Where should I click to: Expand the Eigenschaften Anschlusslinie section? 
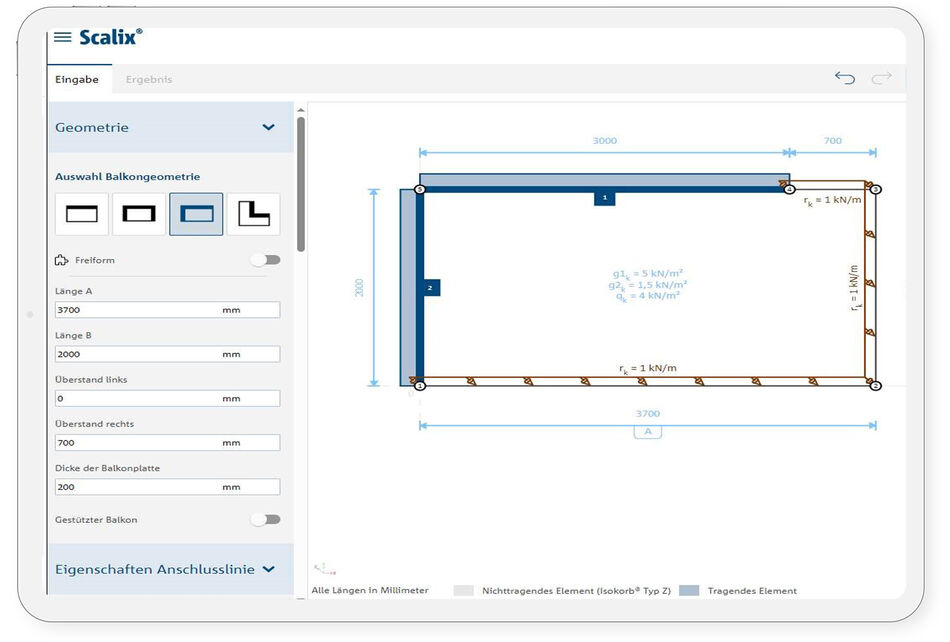pos(268,569)
